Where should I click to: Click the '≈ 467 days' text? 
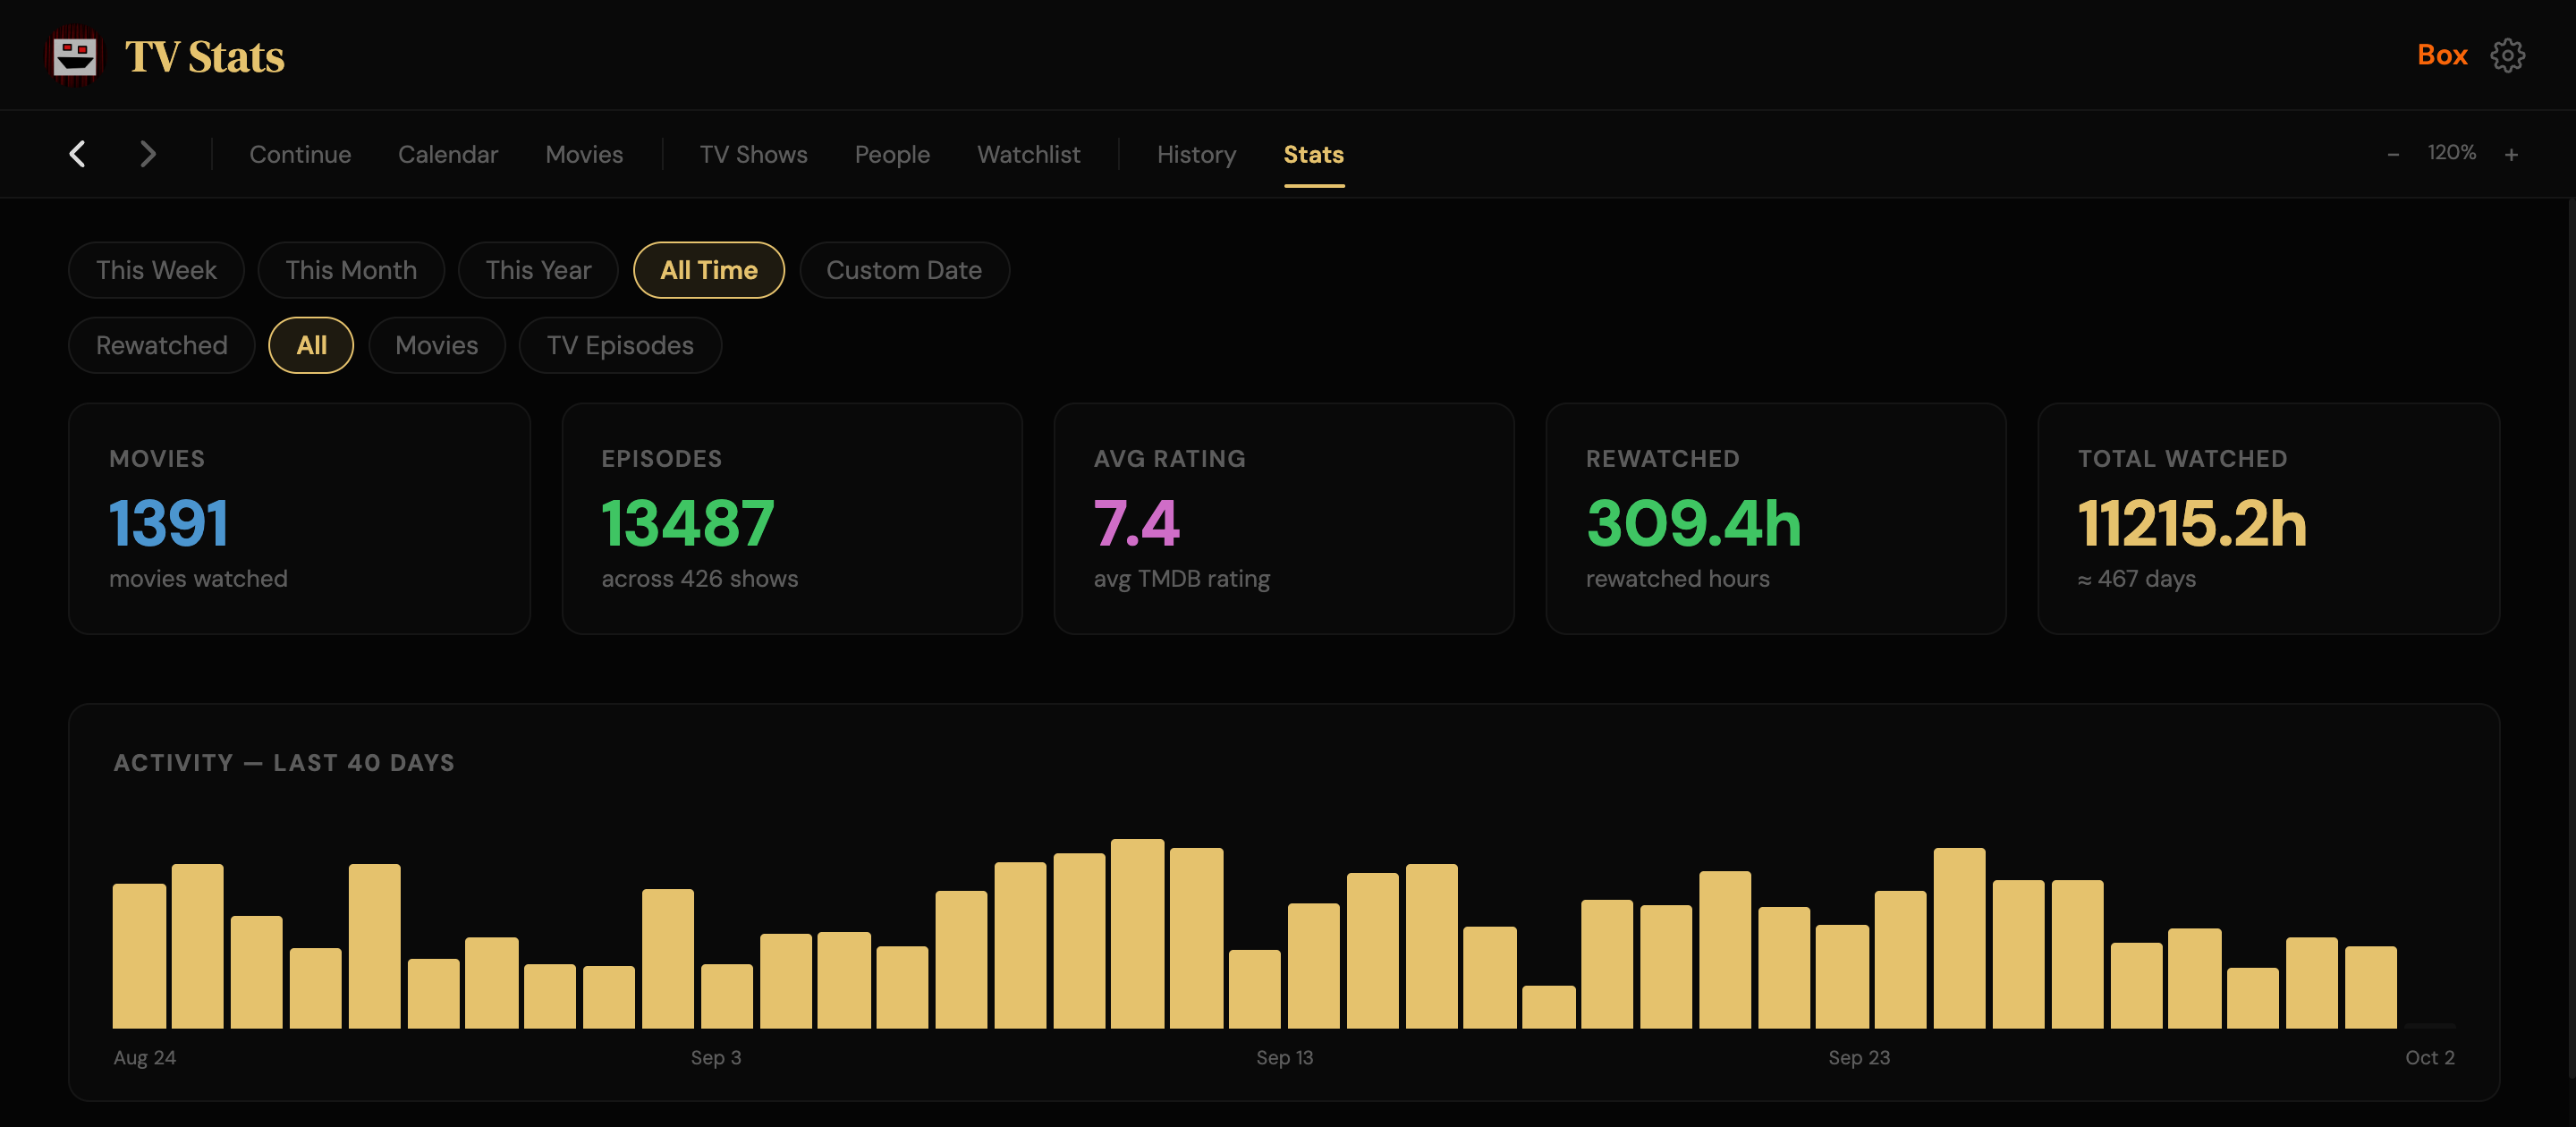click(2137, 579)
